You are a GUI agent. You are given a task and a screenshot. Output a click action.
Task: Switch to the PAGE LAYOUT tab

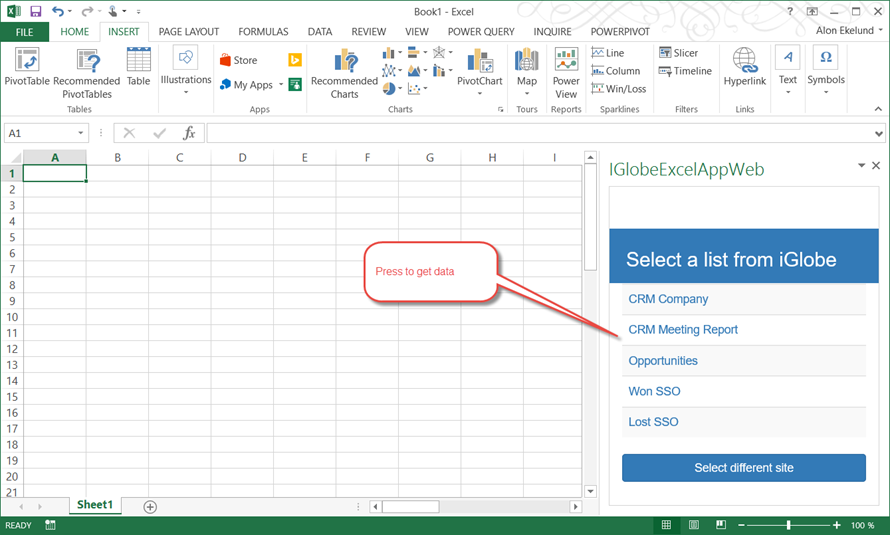(x=188, y=32)
